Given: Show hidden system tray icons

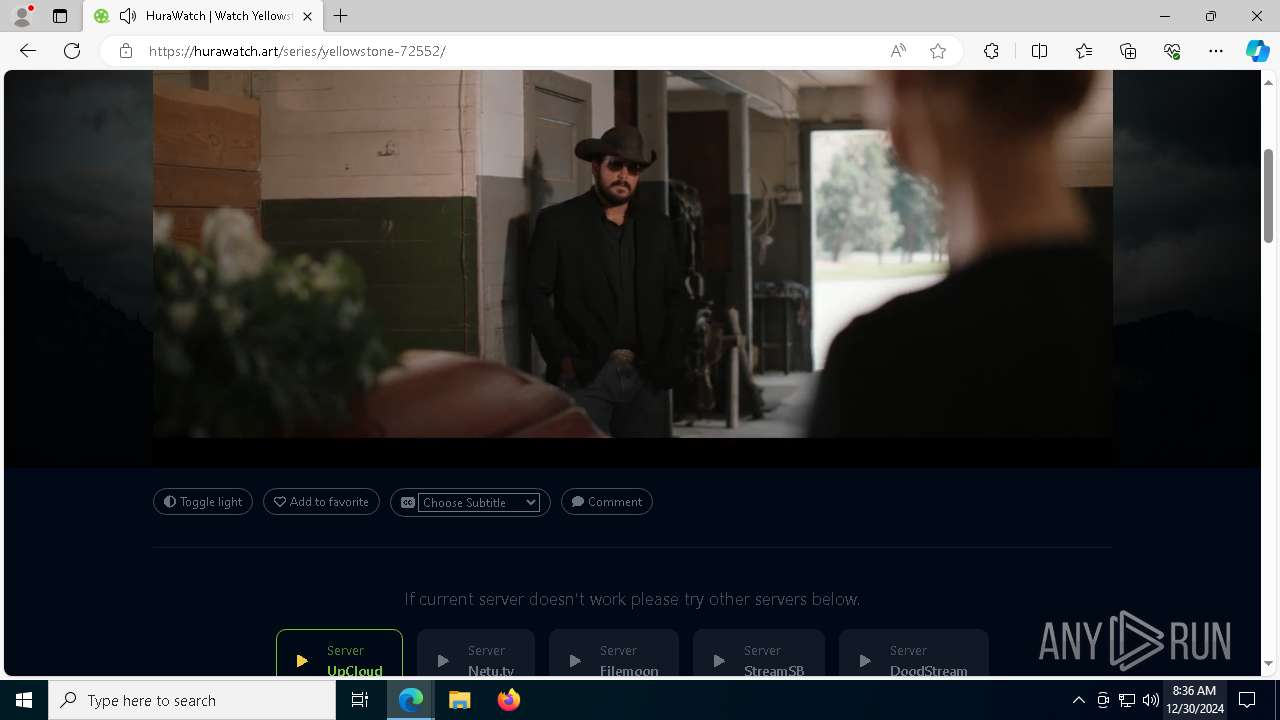Looking at the screenshot, I should click(1078, 700).
